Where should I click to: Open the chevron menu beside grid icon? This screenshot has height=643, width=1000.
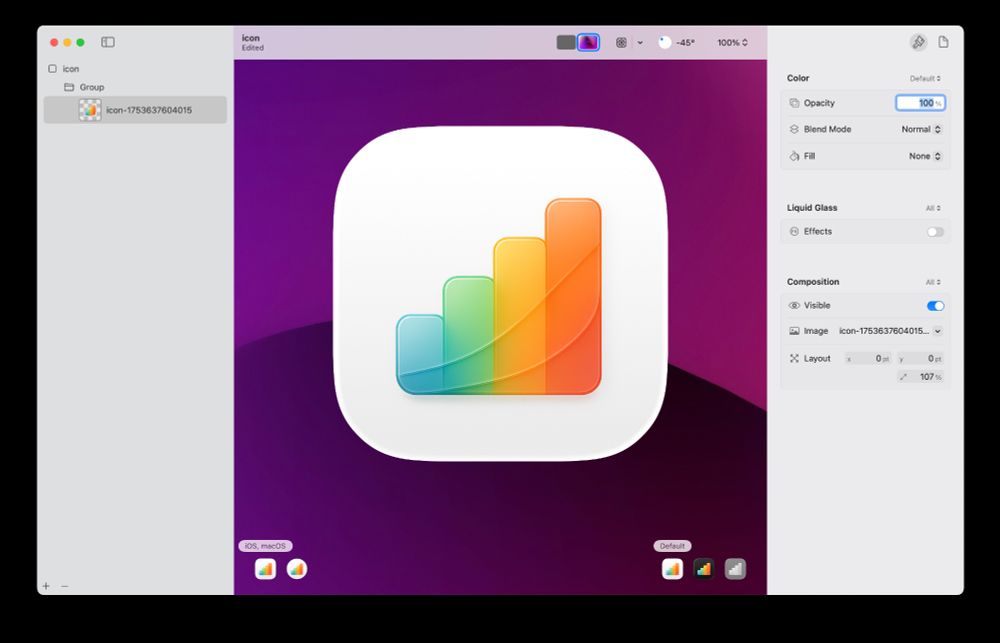(640, 43)
